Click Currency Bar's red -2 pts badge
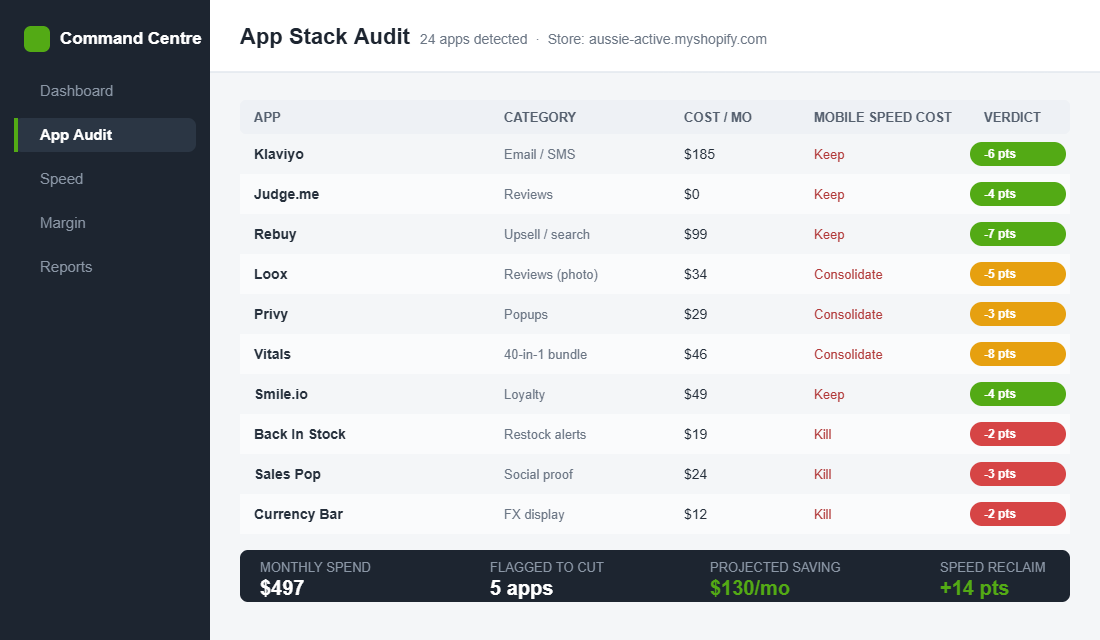This screenshot has width=1100, height=640. click(x=1017, y=514)
